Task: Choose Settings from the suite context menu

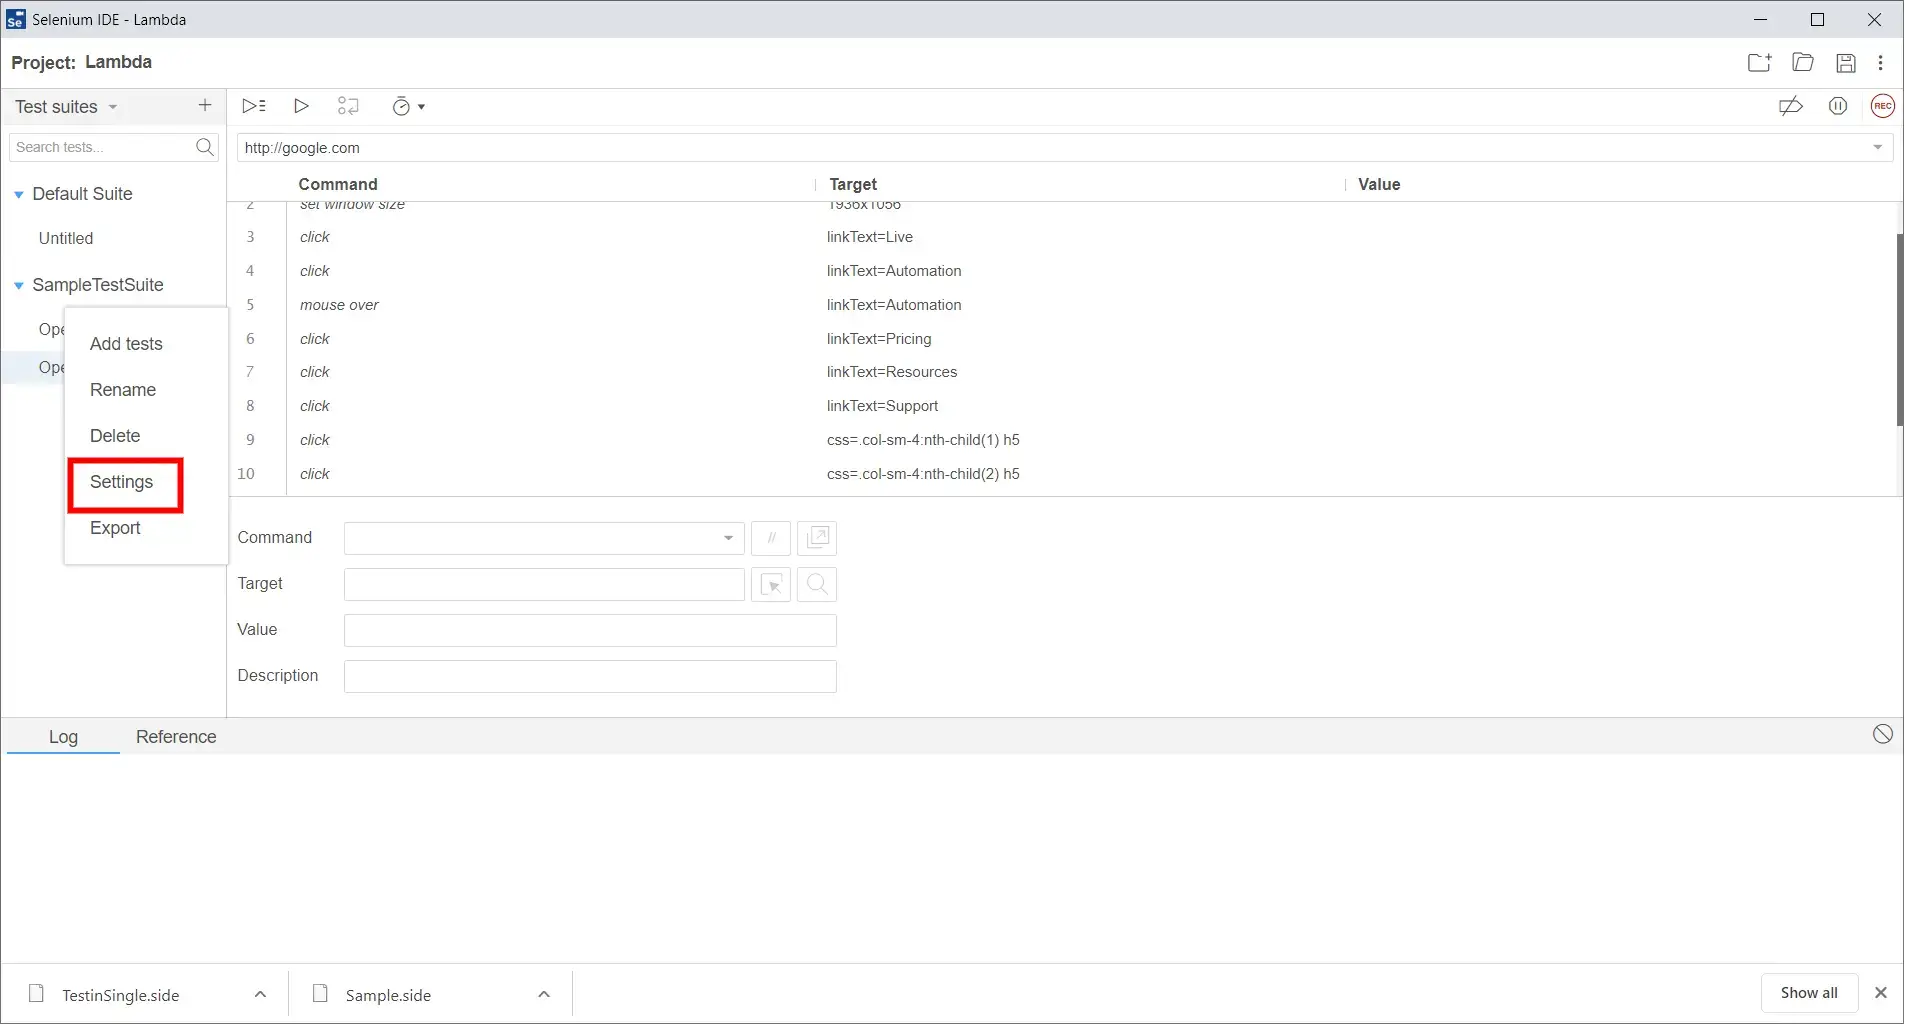Action: [x=122, y=482]
